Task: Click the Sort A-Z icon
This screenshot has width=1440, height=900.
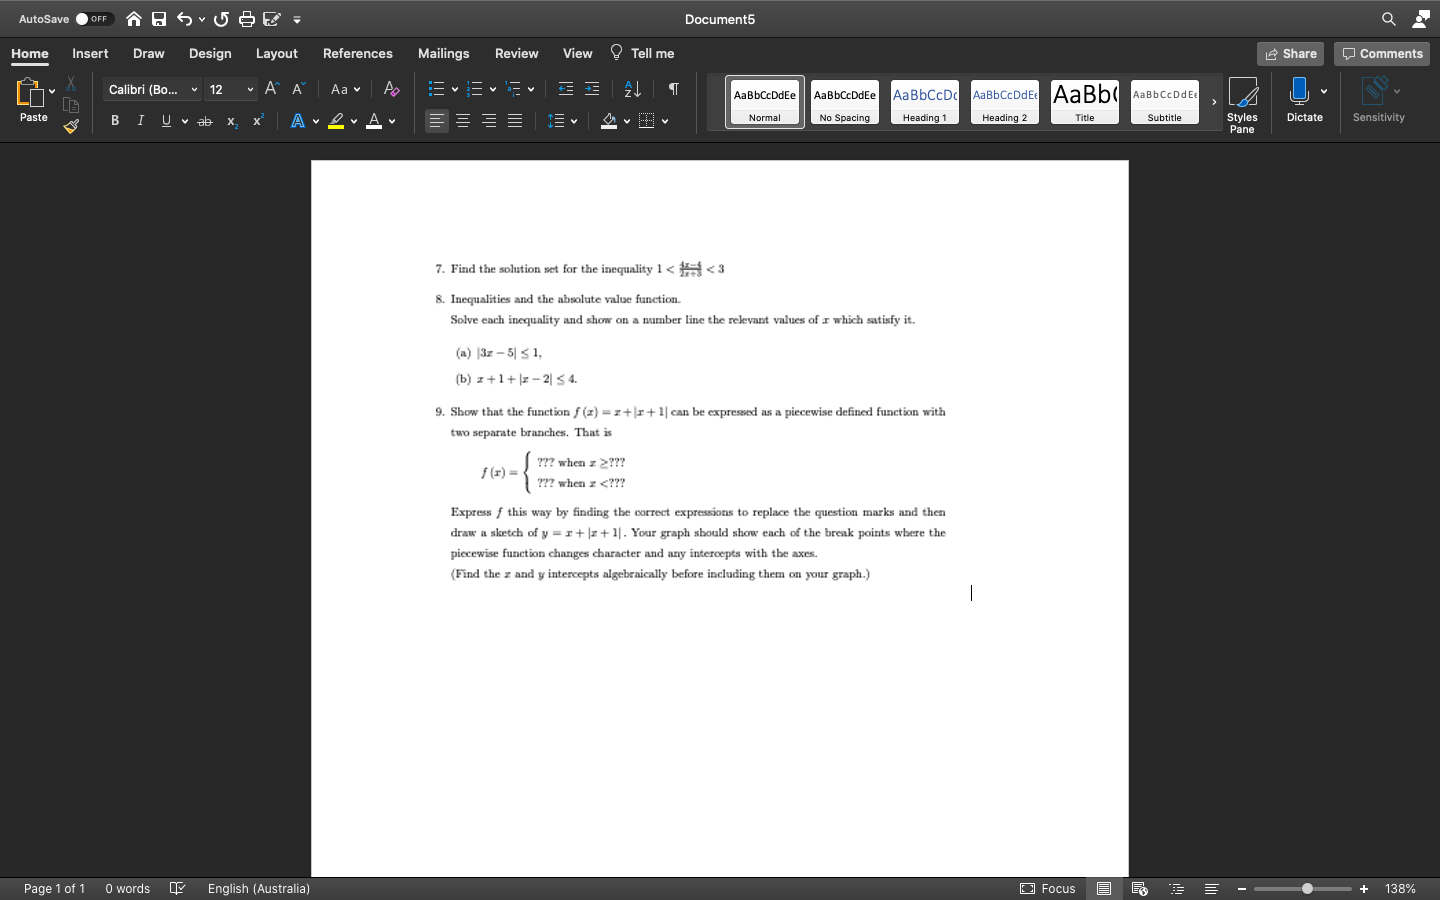Action: (630, 89)
